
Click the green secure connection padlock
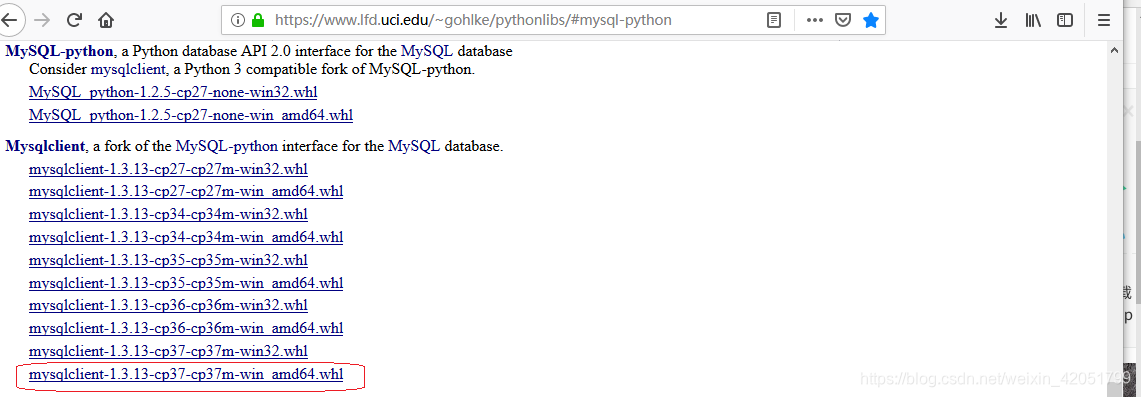click(x=258, y=20)
